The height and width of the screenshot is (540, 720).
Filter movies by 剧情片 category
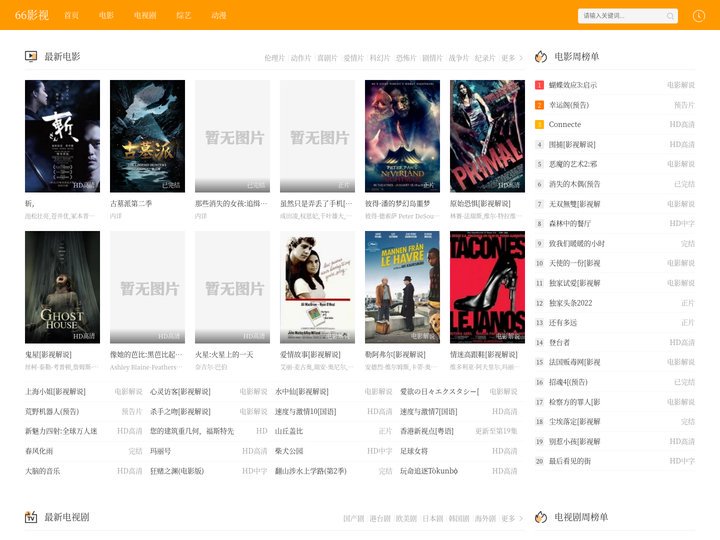pyautogui.click(x=432, y=58)
